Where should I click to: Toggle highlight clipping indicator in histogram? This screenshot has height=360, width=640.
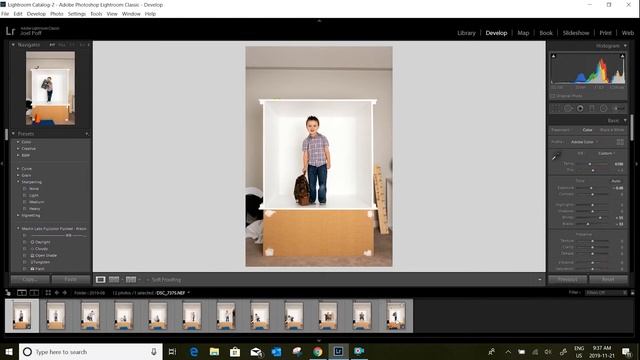(622, 56)
